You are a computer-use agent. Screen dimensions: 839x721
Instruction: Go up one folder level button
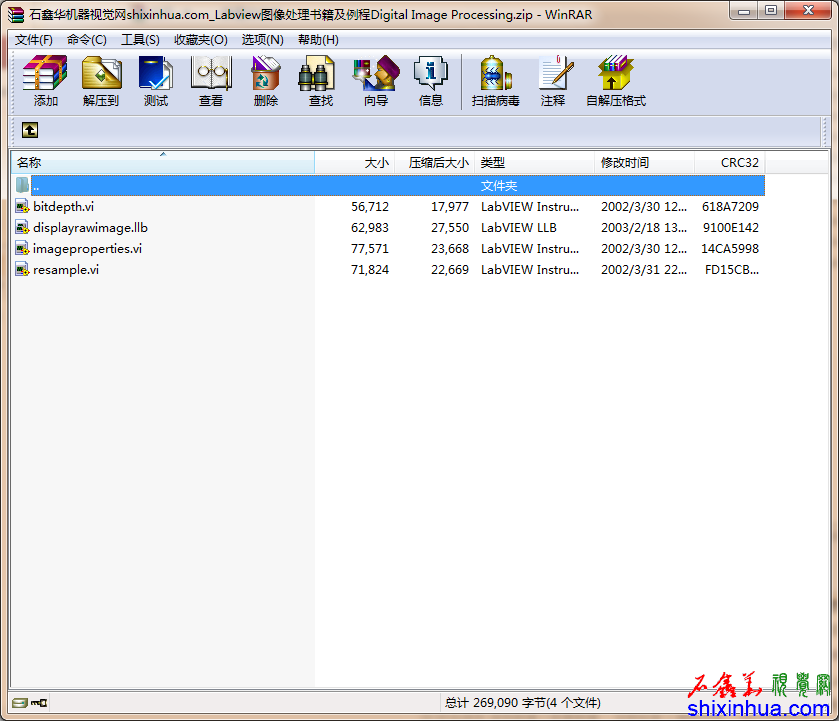click(x=30, y=130)
